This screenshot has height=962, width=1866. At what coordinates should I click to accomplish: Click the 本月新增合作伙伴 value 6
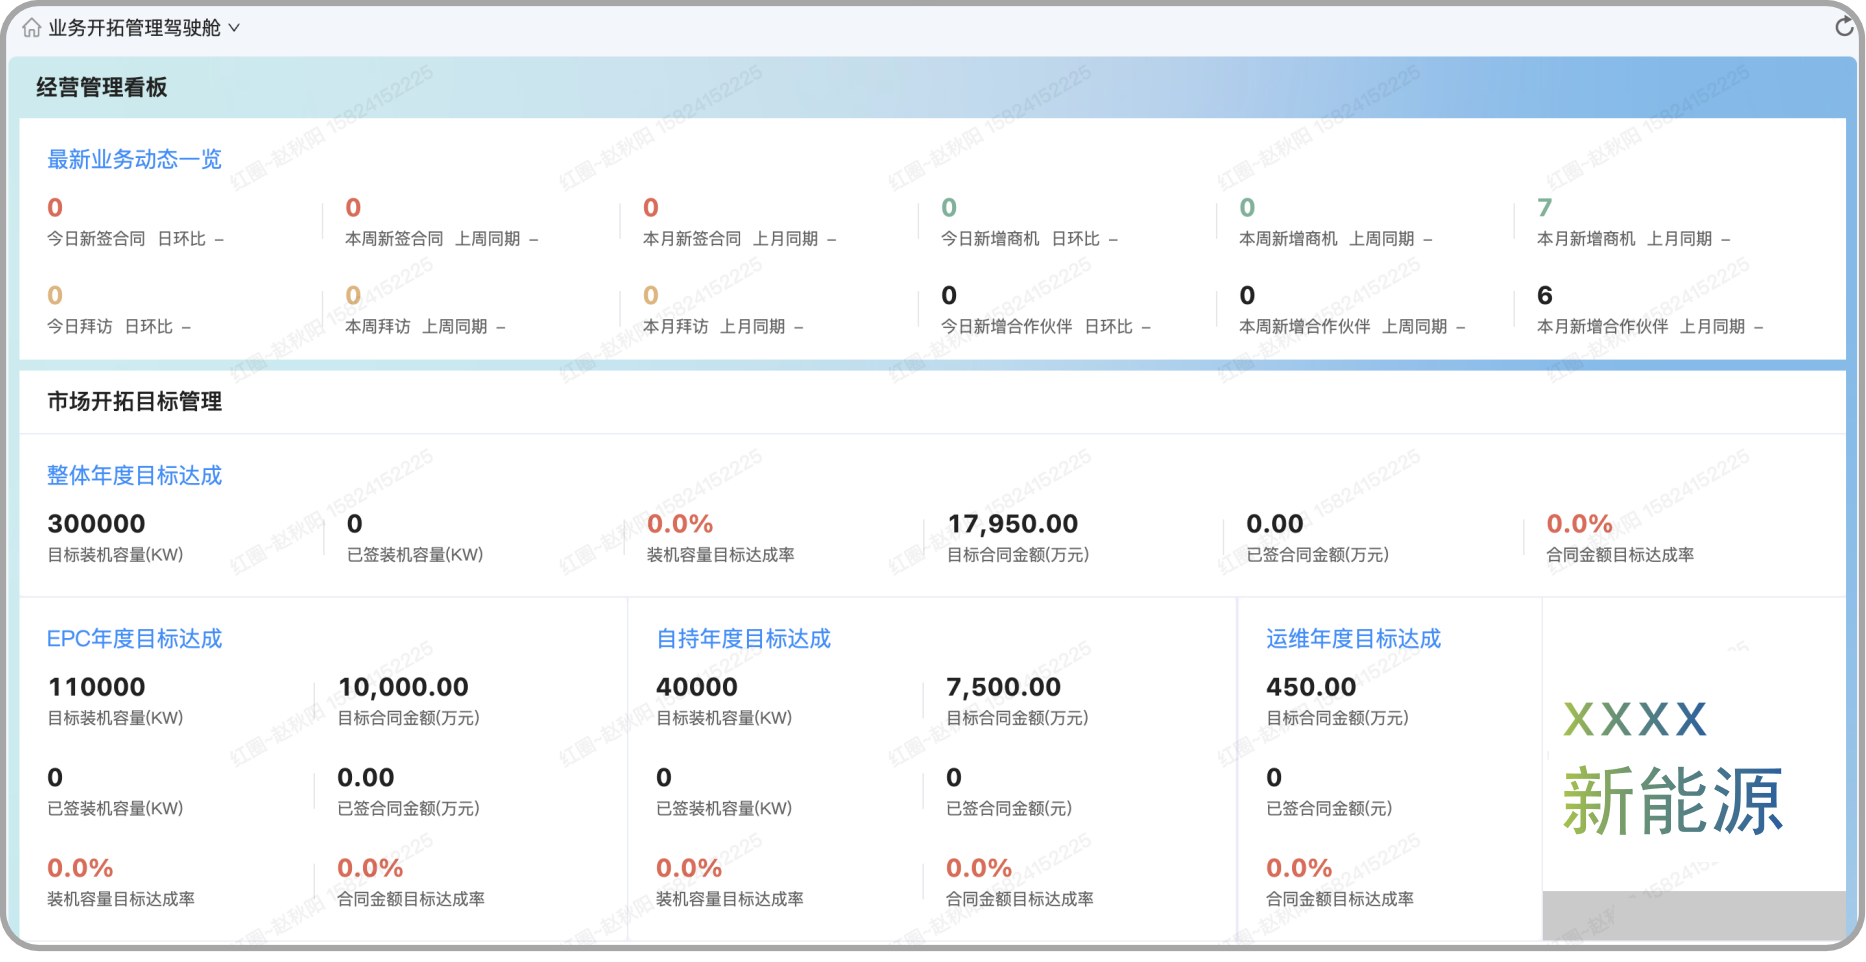1544,295
